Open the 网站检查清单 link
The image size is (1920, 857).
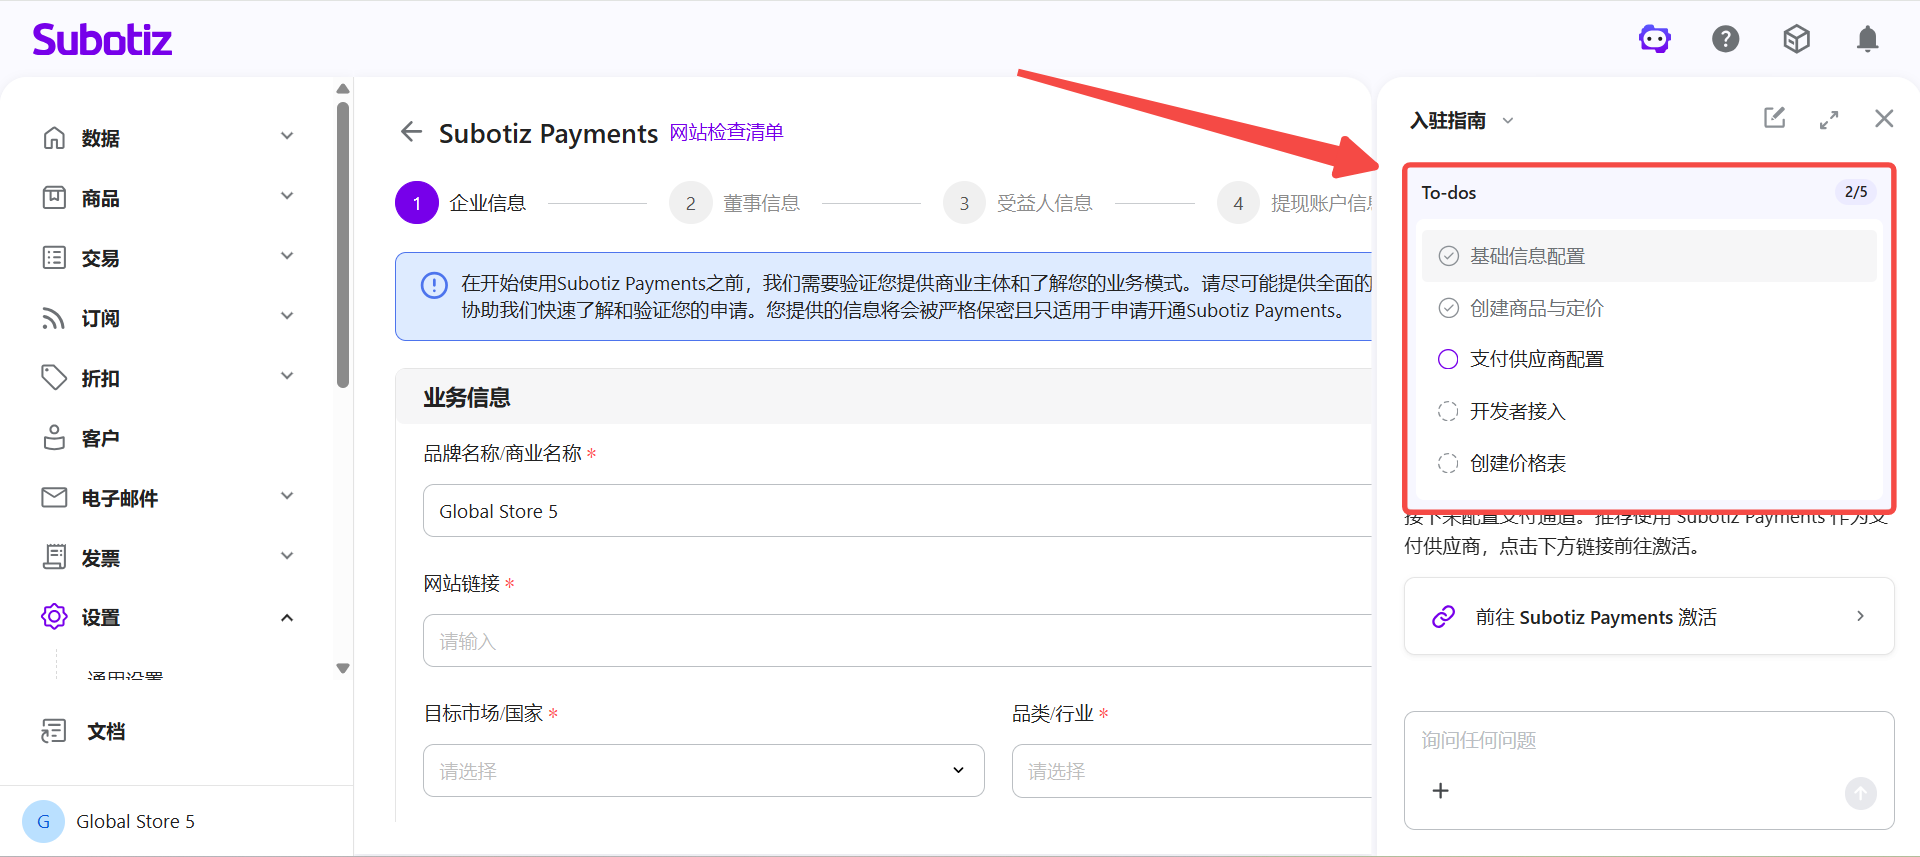[726, 132]
